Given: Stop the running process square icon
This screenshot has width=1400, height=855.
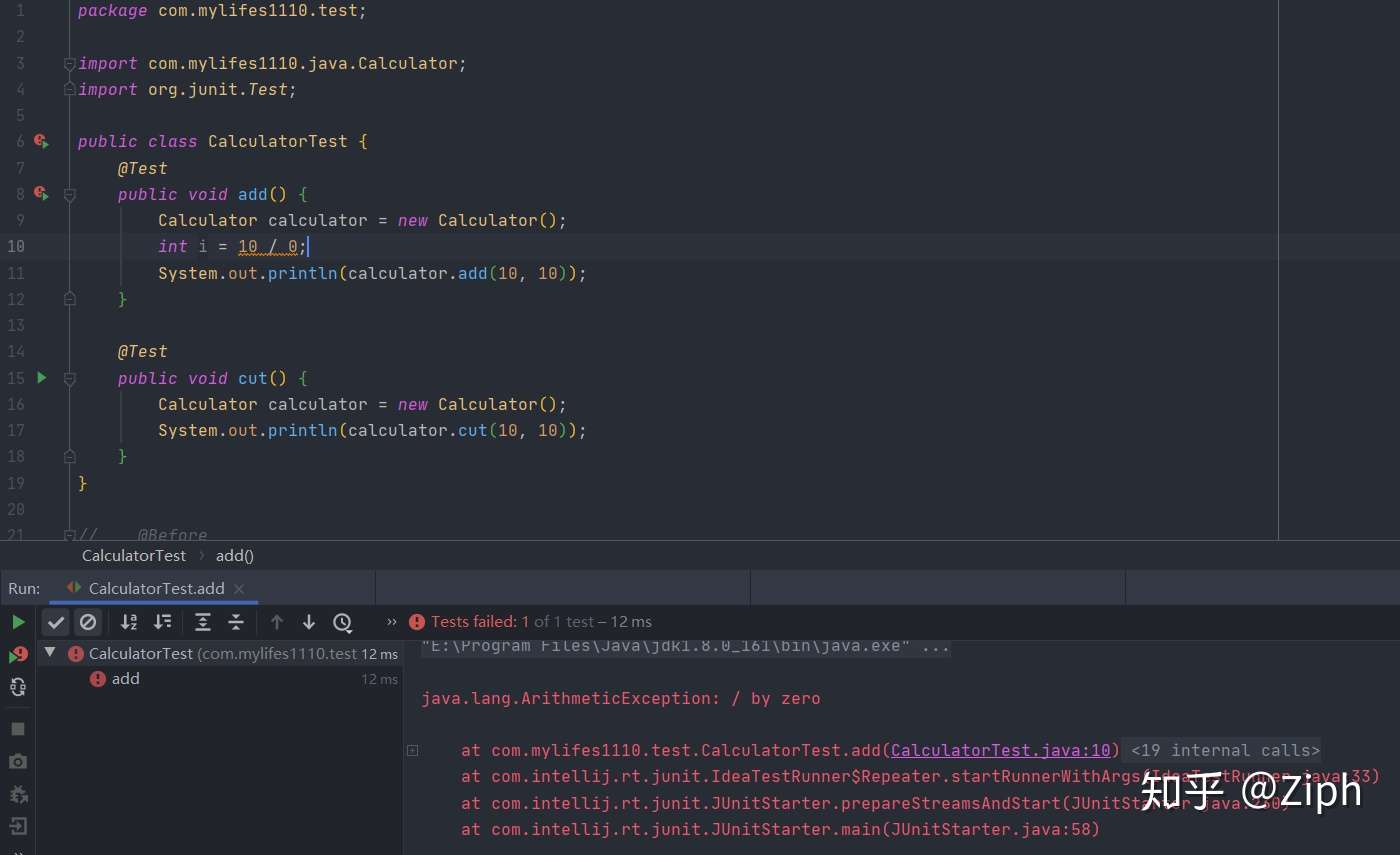Looking at the screenshot, I should (x=18, y=729).
